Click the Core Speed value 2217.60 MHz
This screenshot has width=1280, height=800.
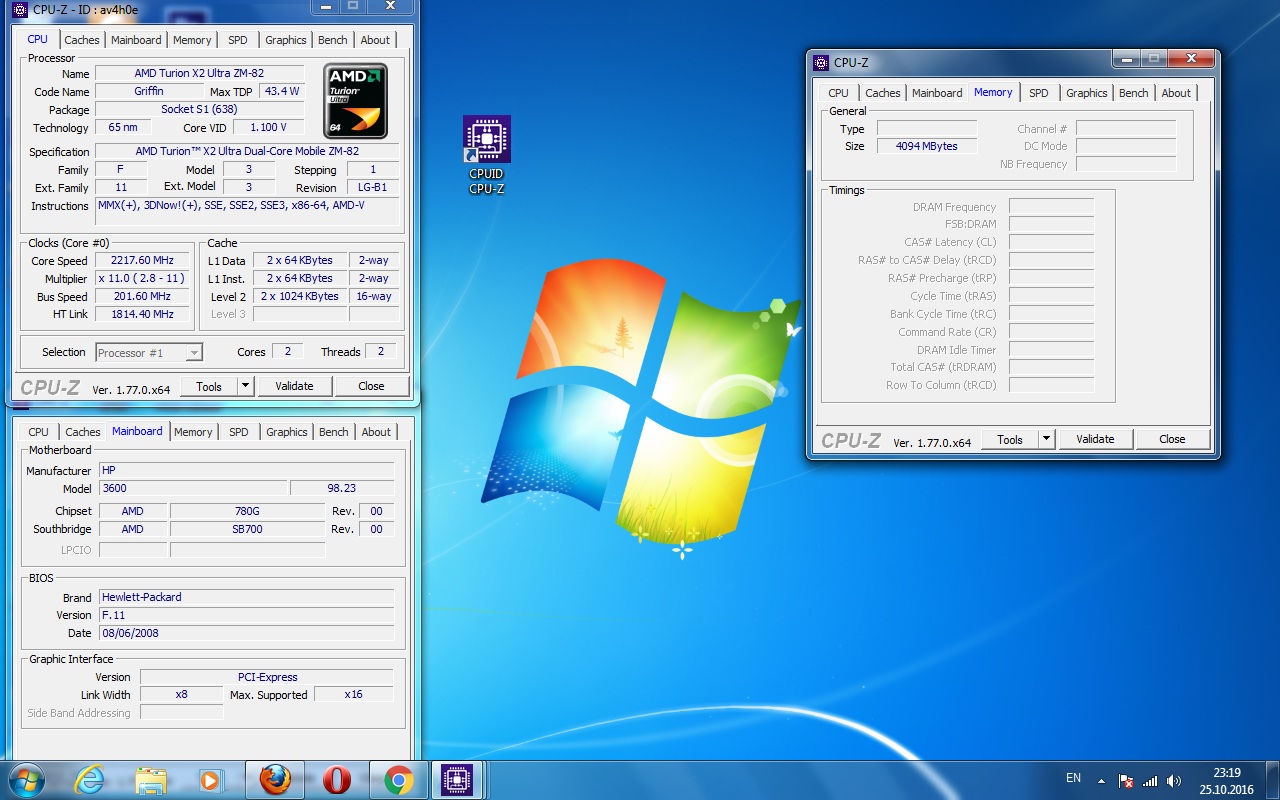[142, 260]
